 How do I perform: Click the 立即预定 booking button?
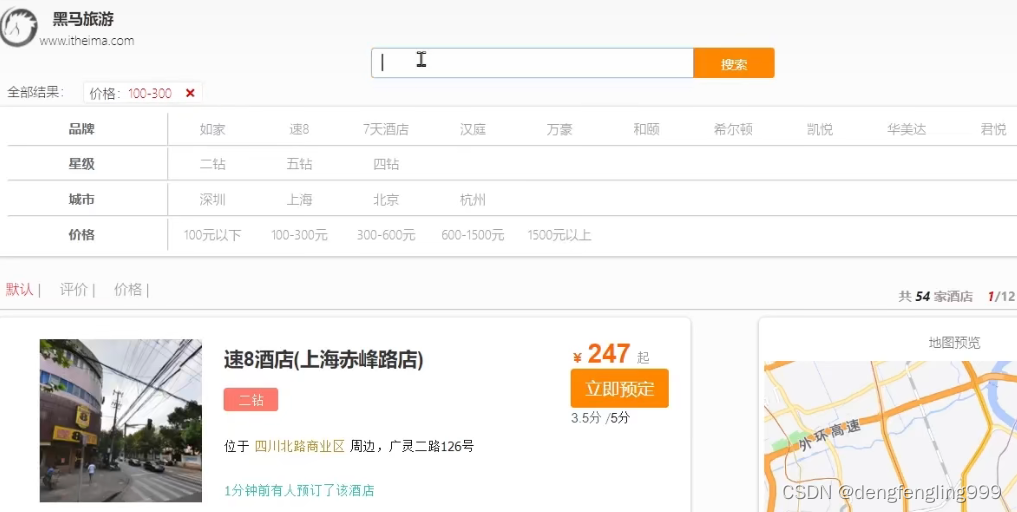click(x=619, y=389)
